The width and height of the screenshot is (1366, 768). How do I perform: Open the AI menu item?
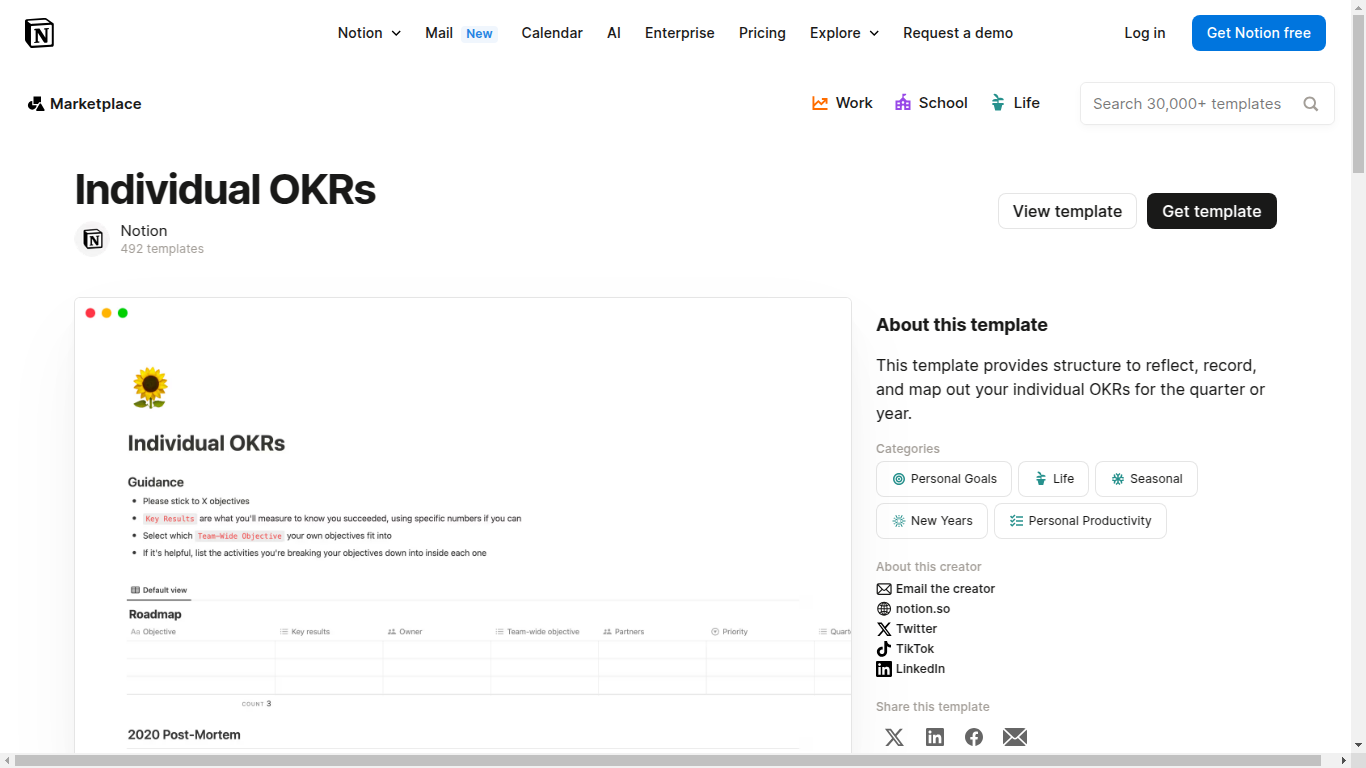coord(614,33)
